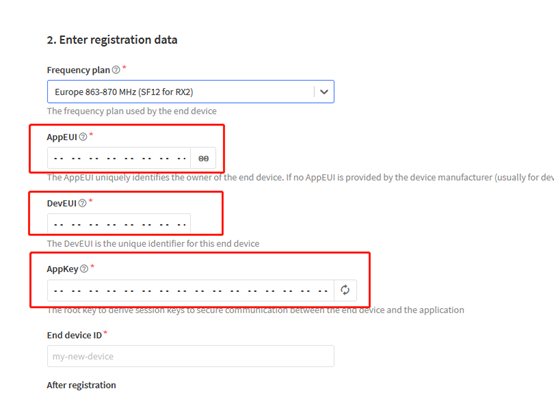The height and width of the screenshot is (393, 554).
Task: Focus the AppEUI hex input field
Action: pos(119,158)
